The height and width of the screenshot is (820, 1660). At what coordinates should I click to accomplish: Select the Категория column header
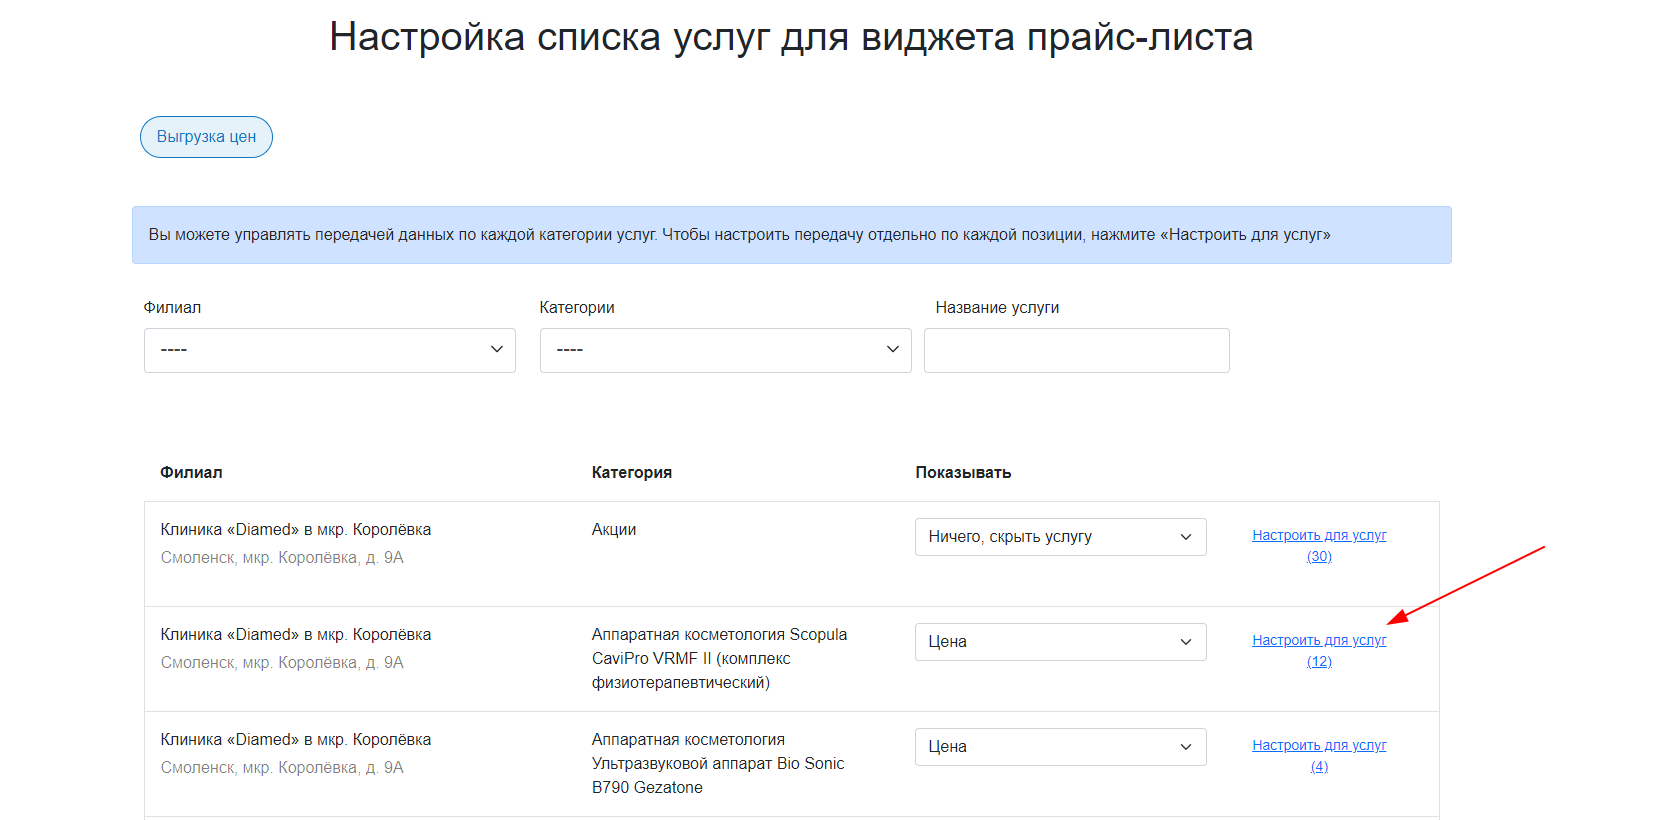click(632, 472)
